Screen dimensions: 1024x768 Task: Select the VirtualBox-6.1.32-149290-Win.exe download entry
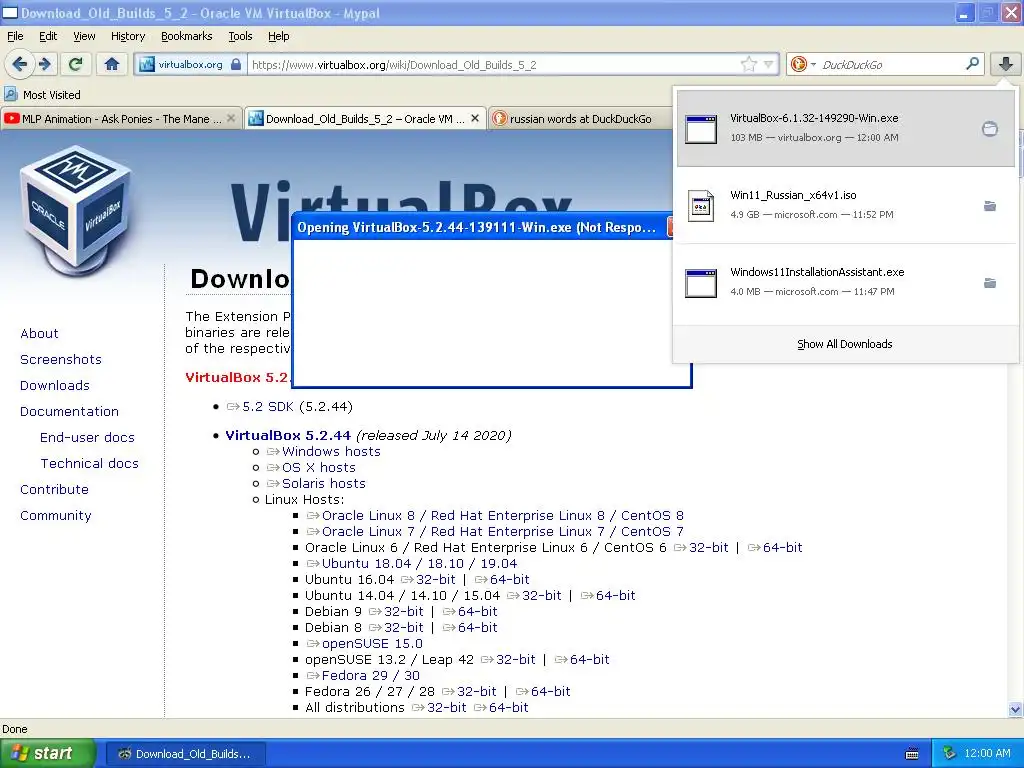tap(846, 128)
